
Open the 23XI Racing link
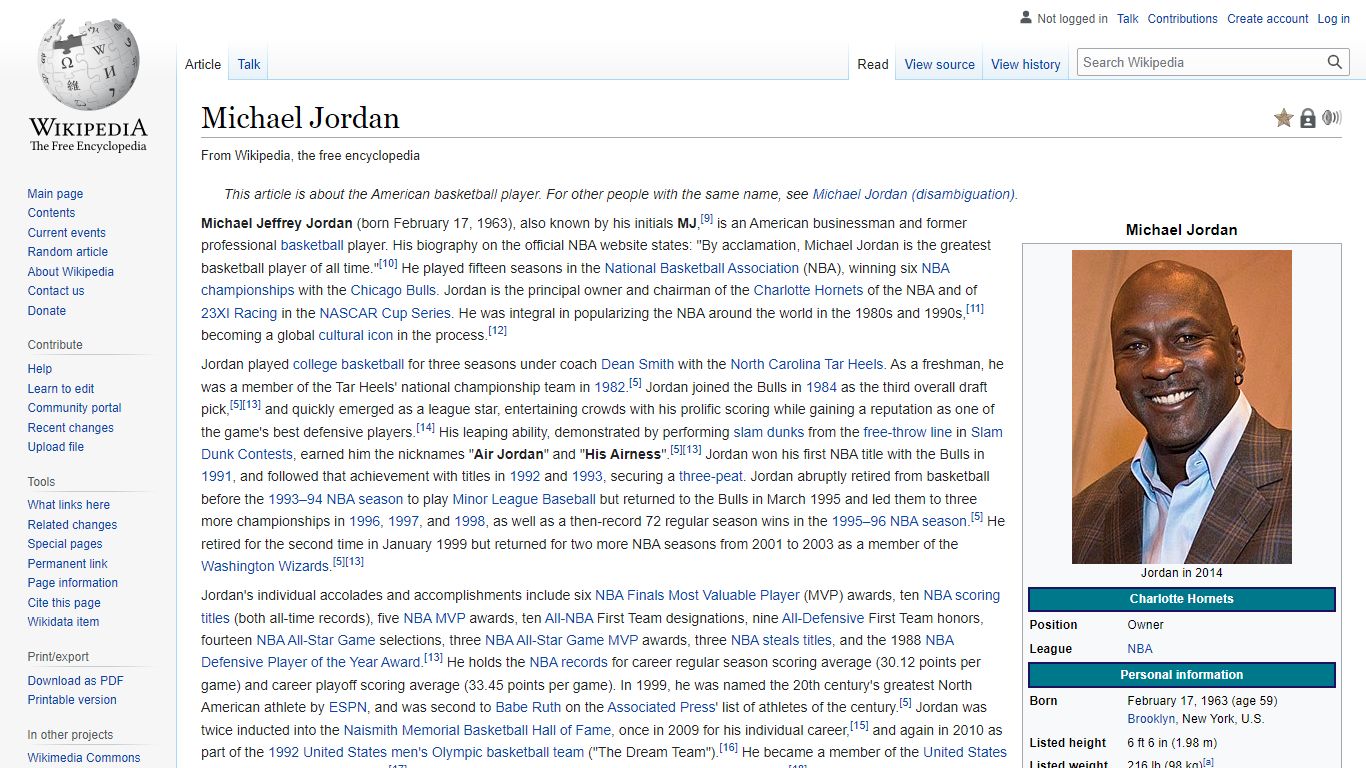point(239,313)
